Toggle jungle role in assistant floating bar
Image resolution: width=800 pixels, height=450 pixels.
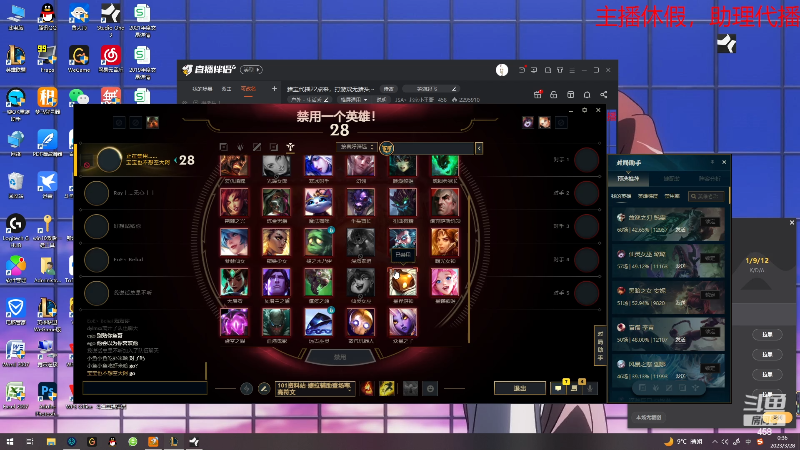(x=656, y=388)
